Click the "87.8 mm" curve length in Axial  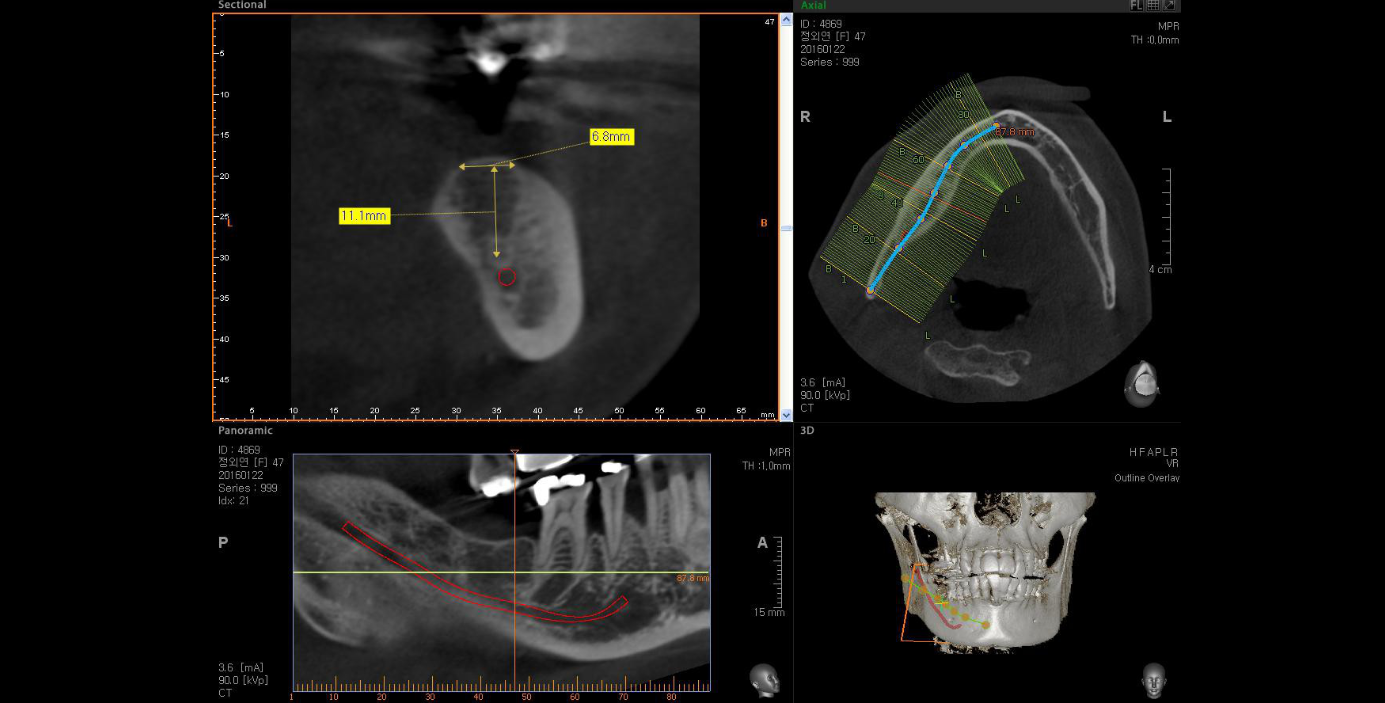pyautogui.click(x=1015, y=131)
